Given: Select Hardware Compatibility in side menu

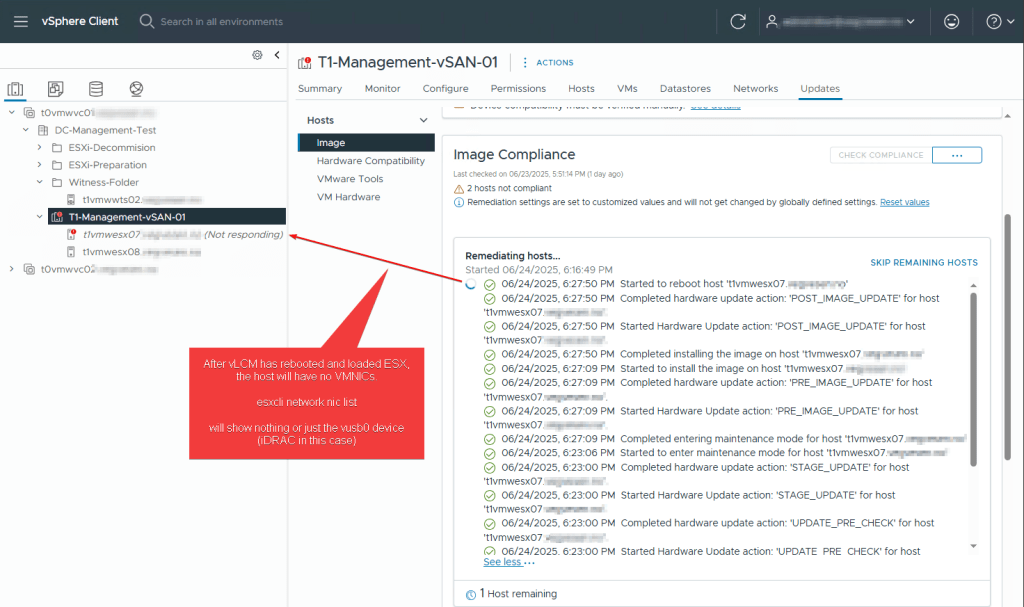Looking at the screenshot, I should (x=370, y=161).
